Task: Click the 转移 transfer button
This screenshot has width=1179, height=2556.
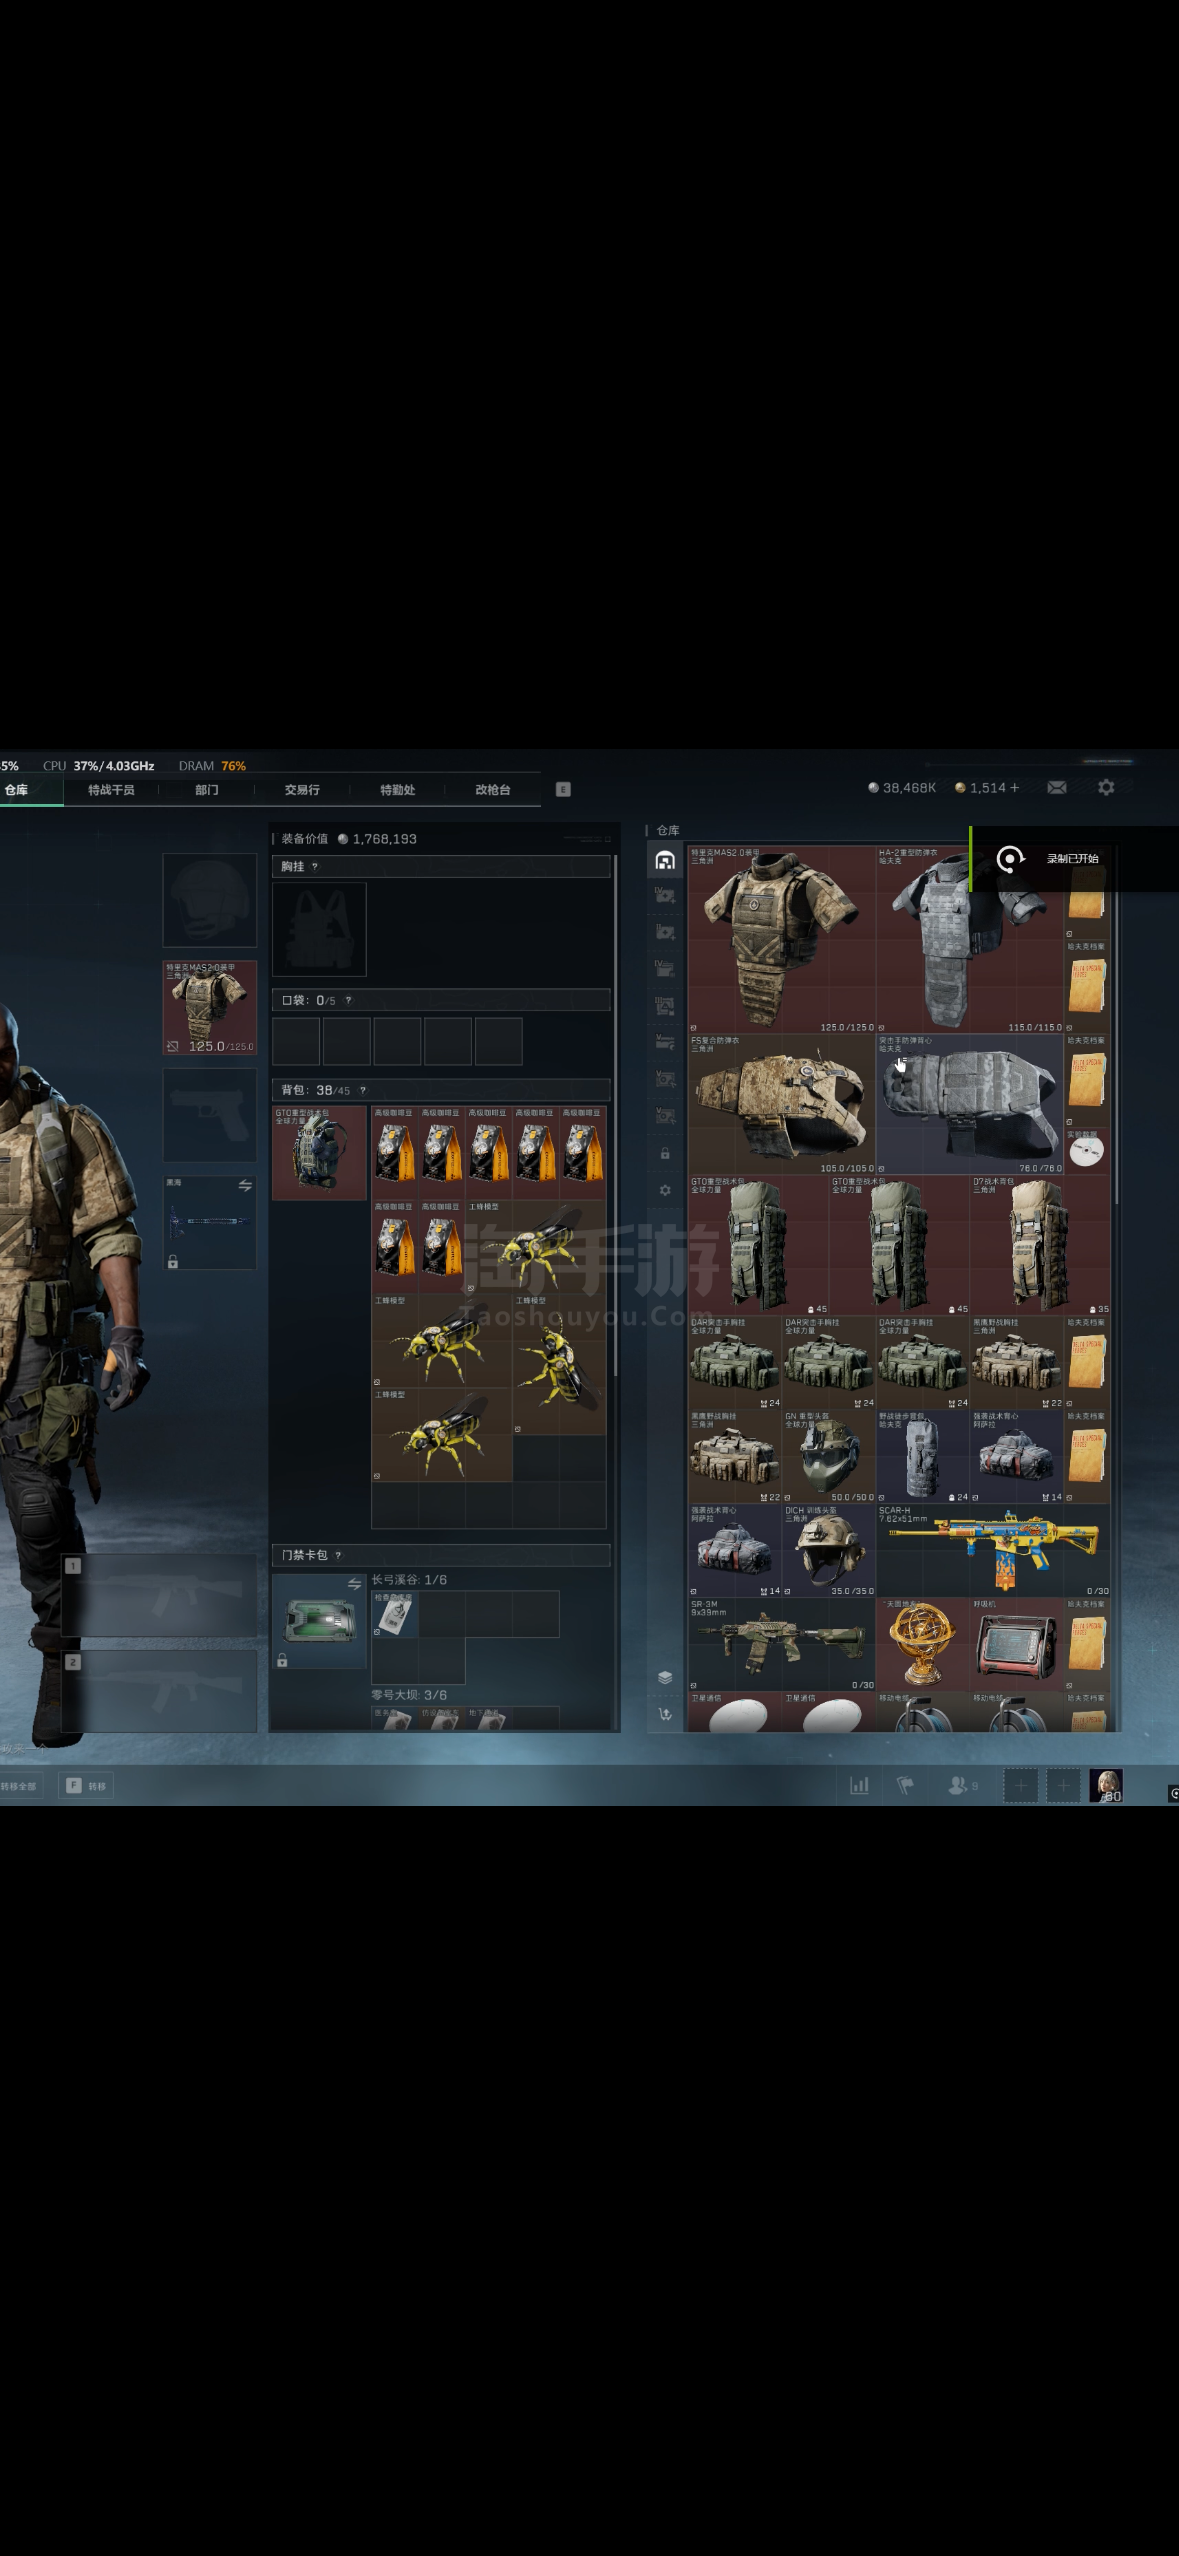Action: click(86, 1785)
